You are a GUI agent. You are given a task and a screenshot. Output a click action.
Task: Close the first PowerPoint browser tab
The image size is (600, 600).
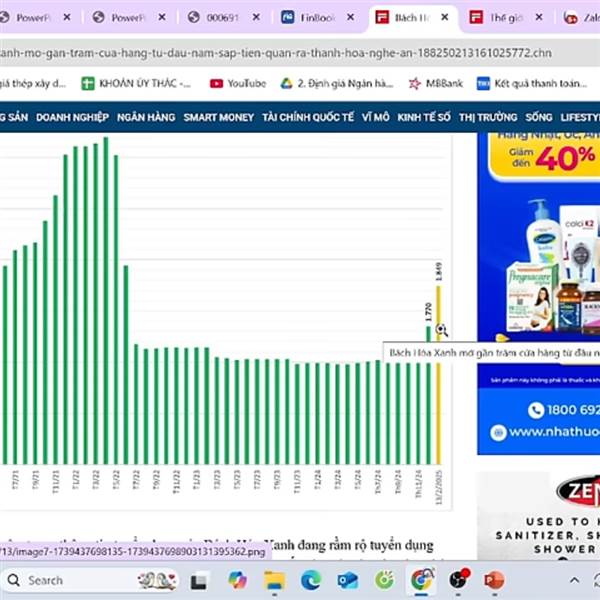tap(67, 17)
